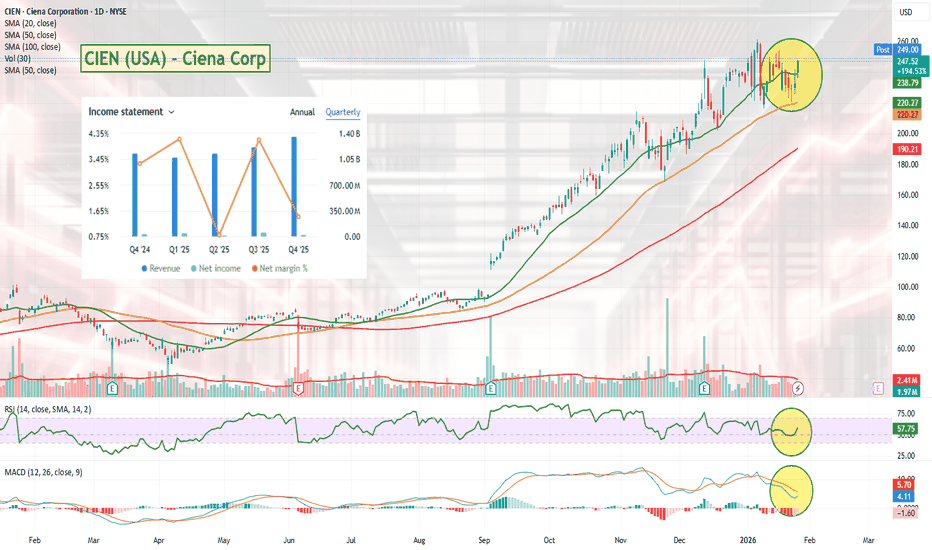
Task: Open the USD currency selector
Action: tap(910, 12)
